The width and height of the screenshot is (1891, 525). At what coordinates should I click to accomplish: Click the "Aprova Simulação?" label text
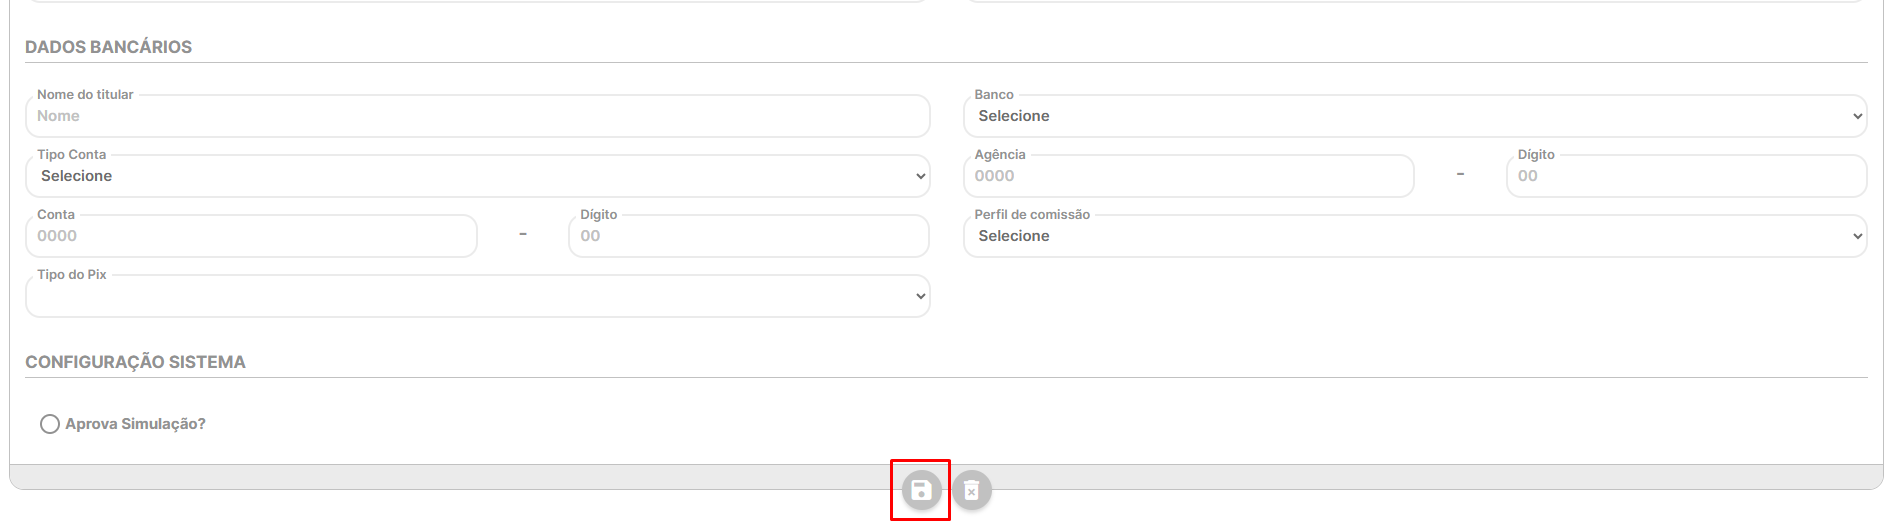point(135,424)
